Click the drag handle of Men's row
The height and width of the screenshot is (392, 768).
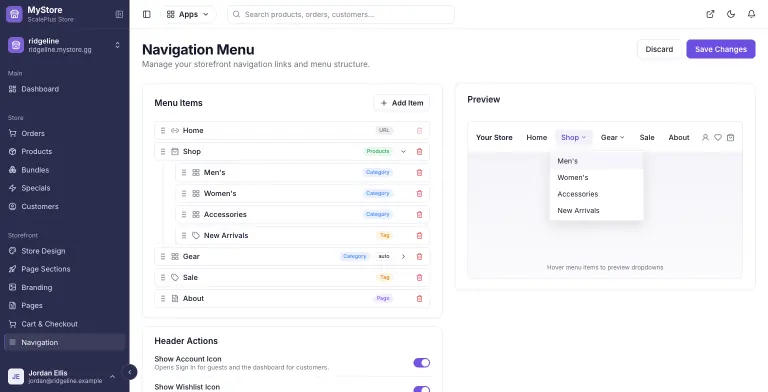click(x=184, y=172)
